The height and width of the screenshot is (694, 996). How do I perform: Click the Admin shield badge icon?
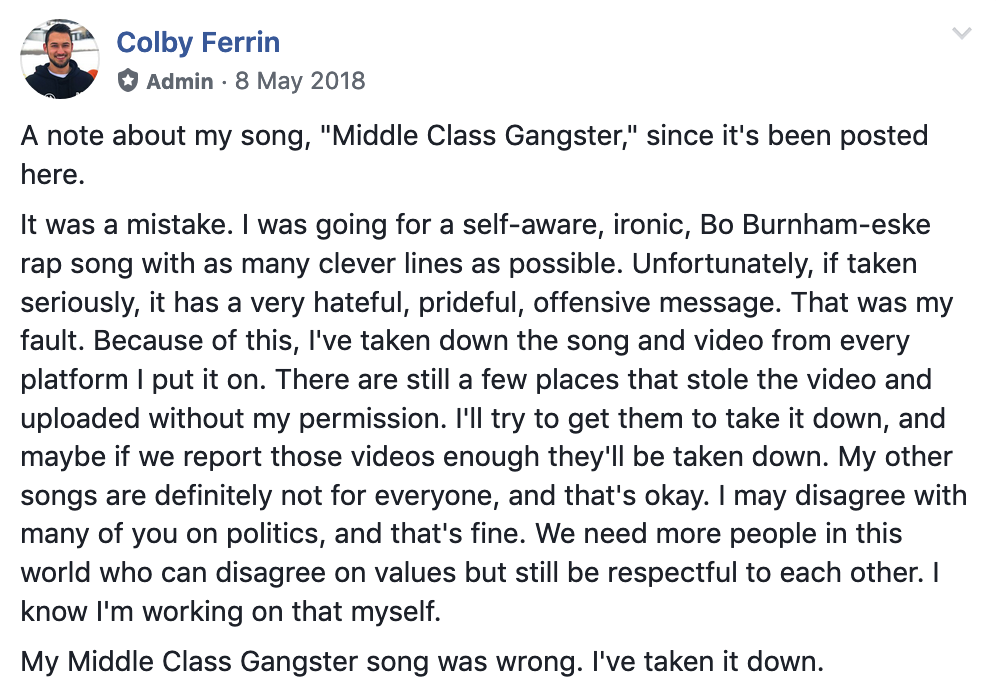click(128, 81)
